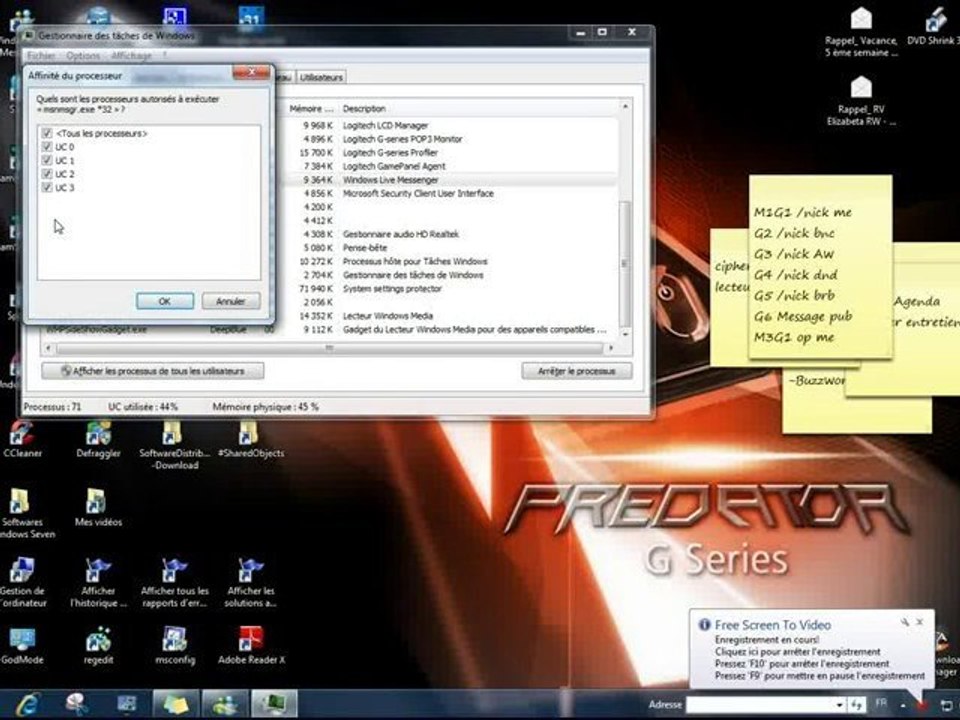Screen dimensions: 960x720
Task: Select the Microsoft Security Client User Interface row
Action: [x=450, y=193]
